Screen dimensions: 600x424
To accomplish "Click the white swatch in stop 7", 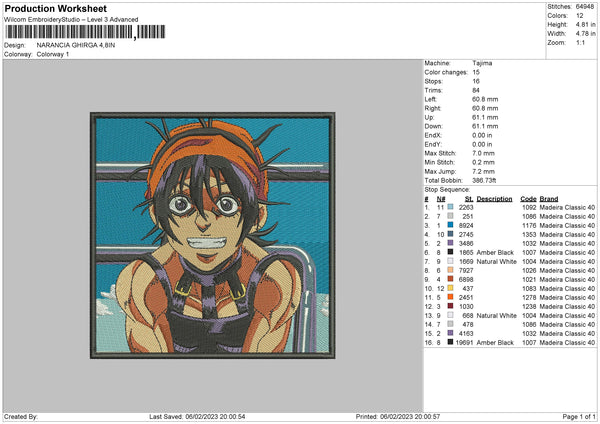I will click(x=450, y=261).
